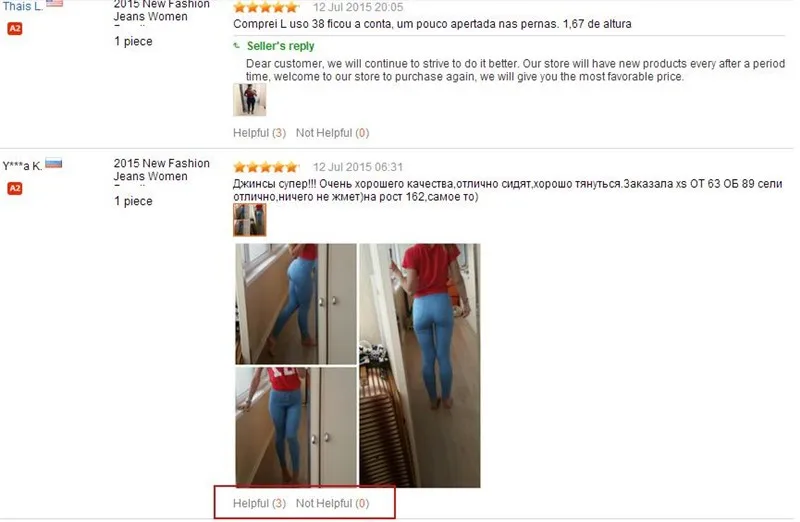Mark the Thais L. review as Helpful

point(259,133)
